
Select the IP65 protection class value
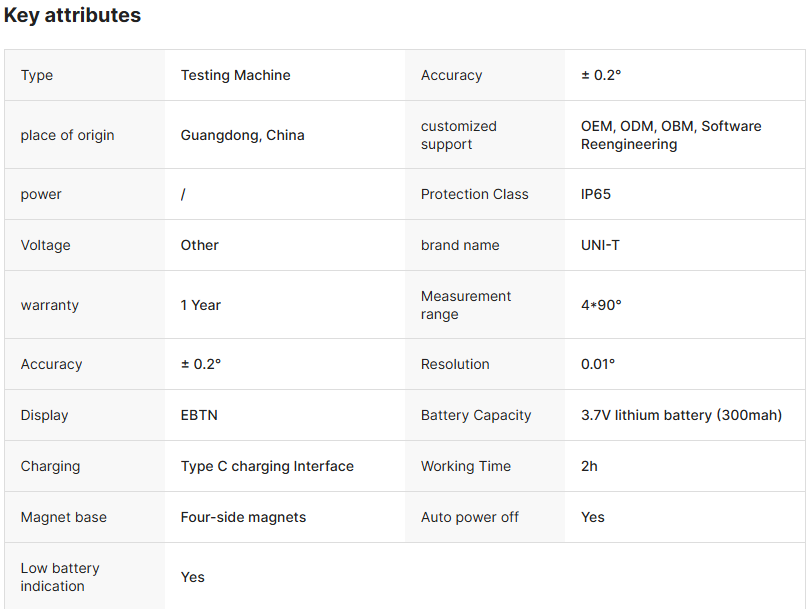tap(596, 194)
